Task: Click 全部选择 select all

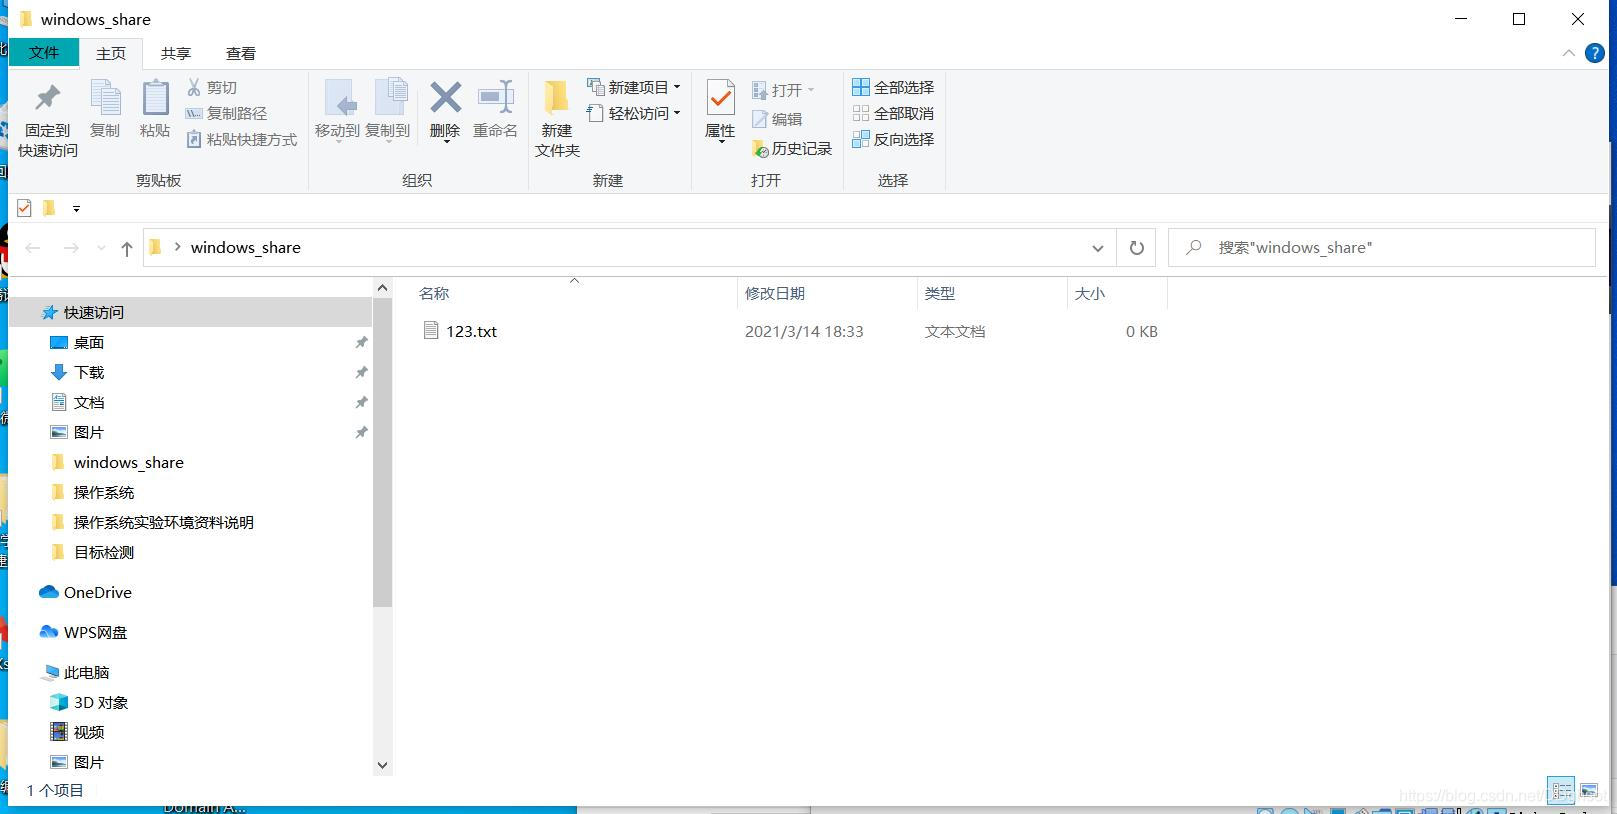Action: [x=893, y=88]
